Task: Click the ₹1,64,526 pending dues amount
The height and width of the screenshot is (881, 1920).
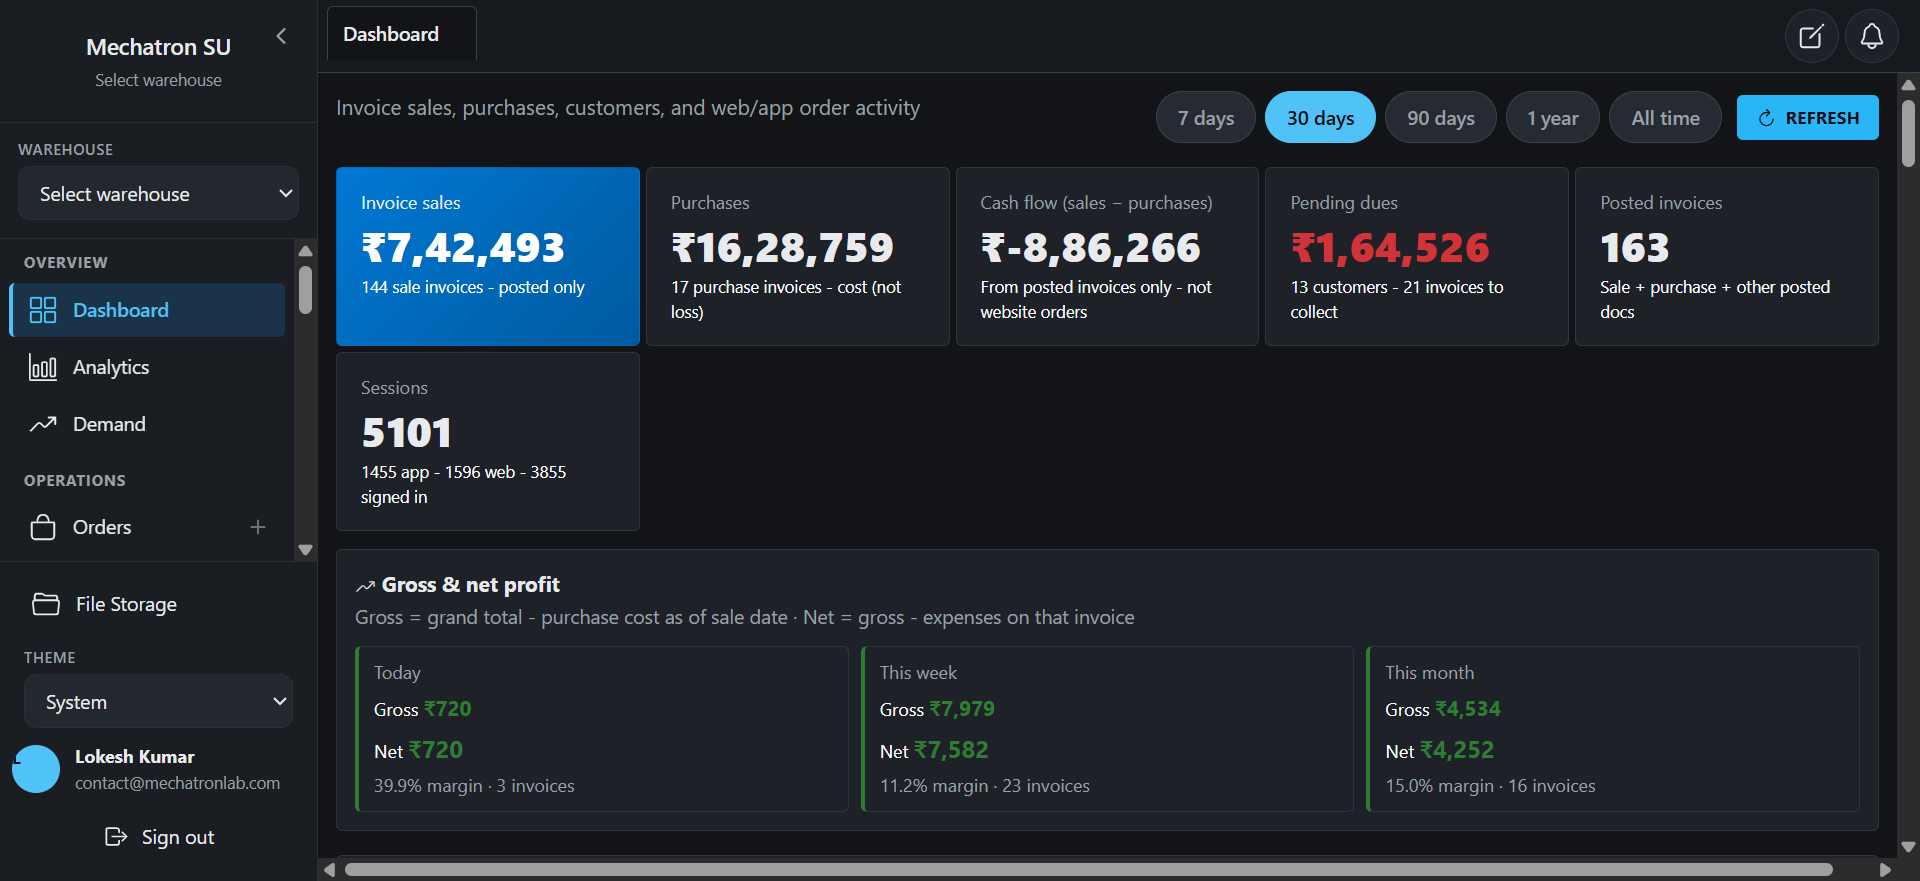Action: (x=1390, y=248)
